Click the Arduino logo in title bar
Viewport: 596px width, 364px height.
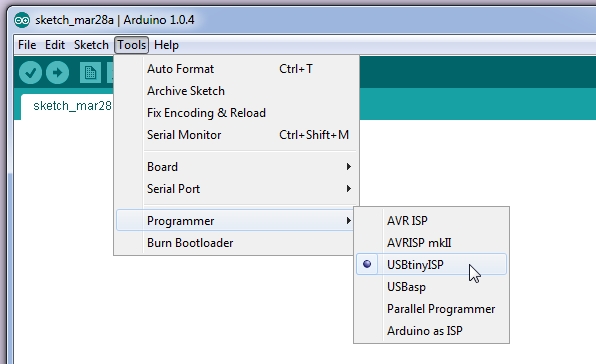[x=22, y=20]
